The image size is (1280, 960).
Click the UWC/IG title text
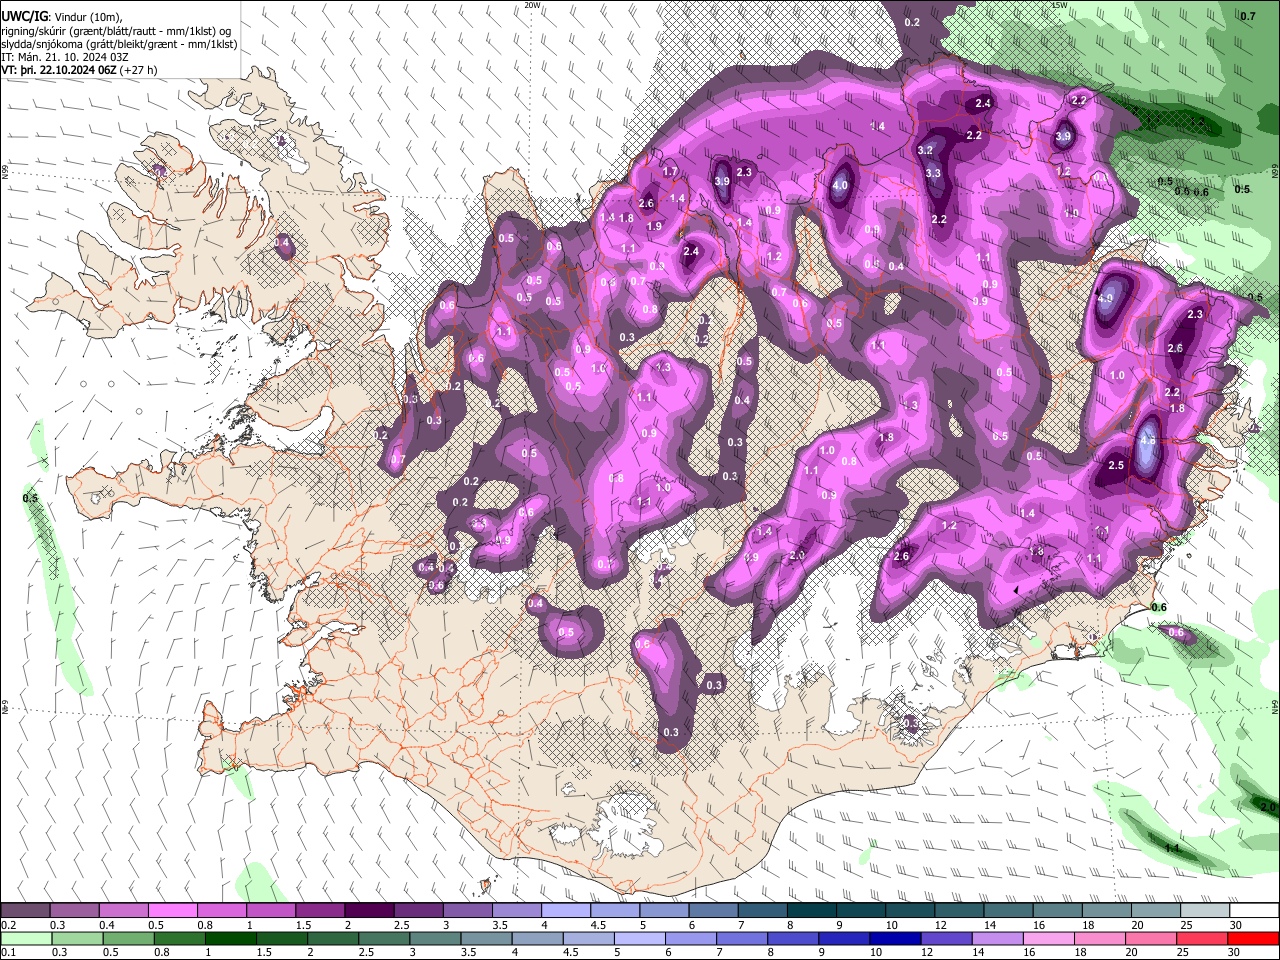click(23, 16)
